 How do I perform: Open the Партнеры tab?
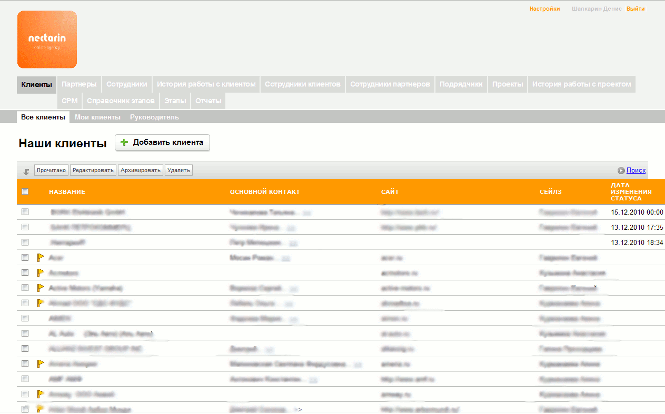click(78, 84)
